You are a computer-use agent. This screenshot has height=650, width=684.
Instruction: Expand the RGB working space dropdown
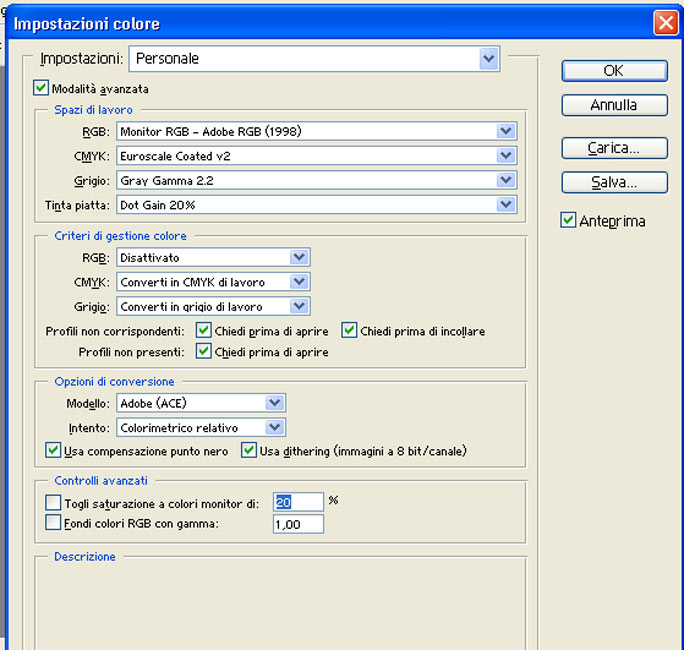[x=506, y=131]
